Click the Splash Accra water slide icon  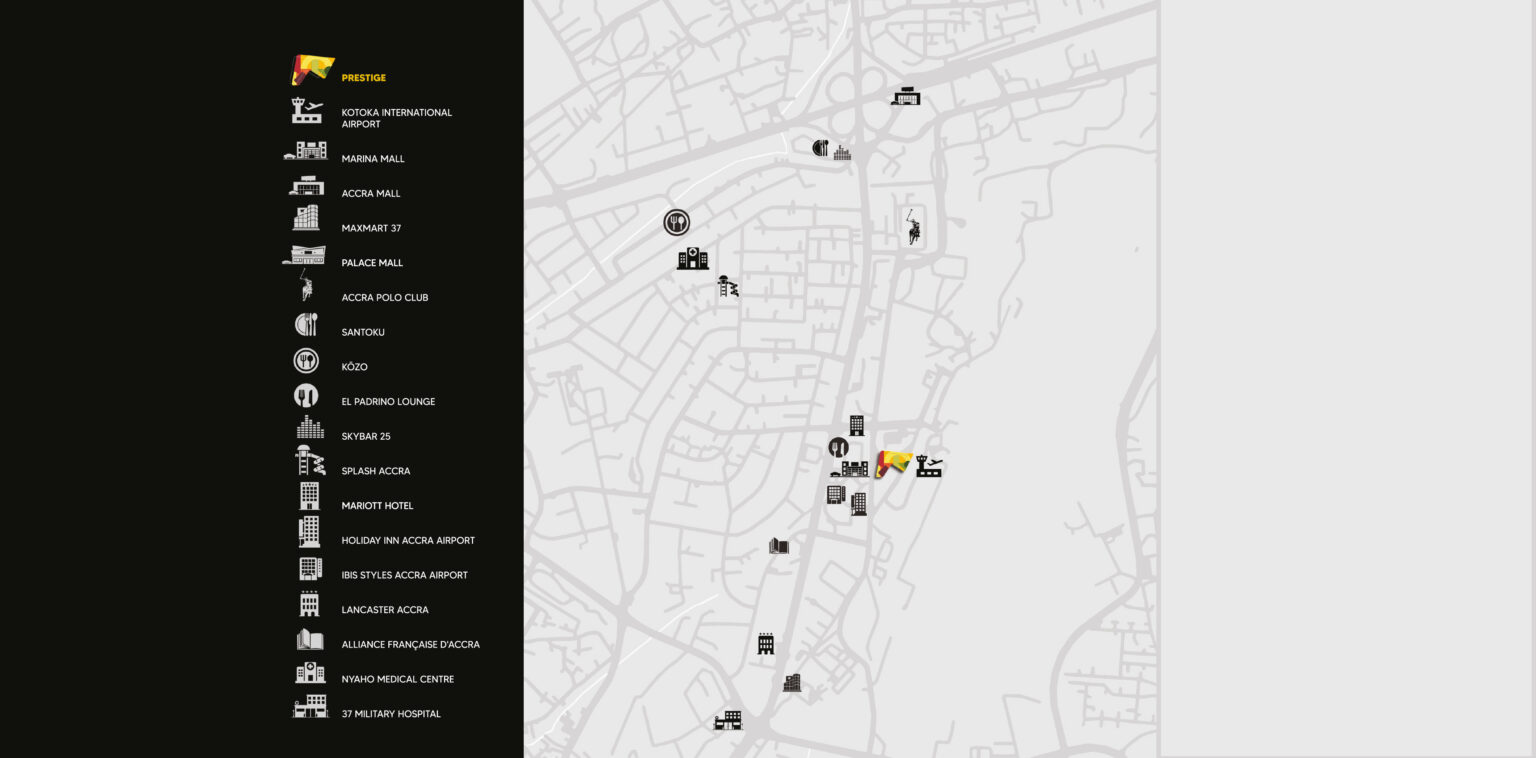click(308, 462)
